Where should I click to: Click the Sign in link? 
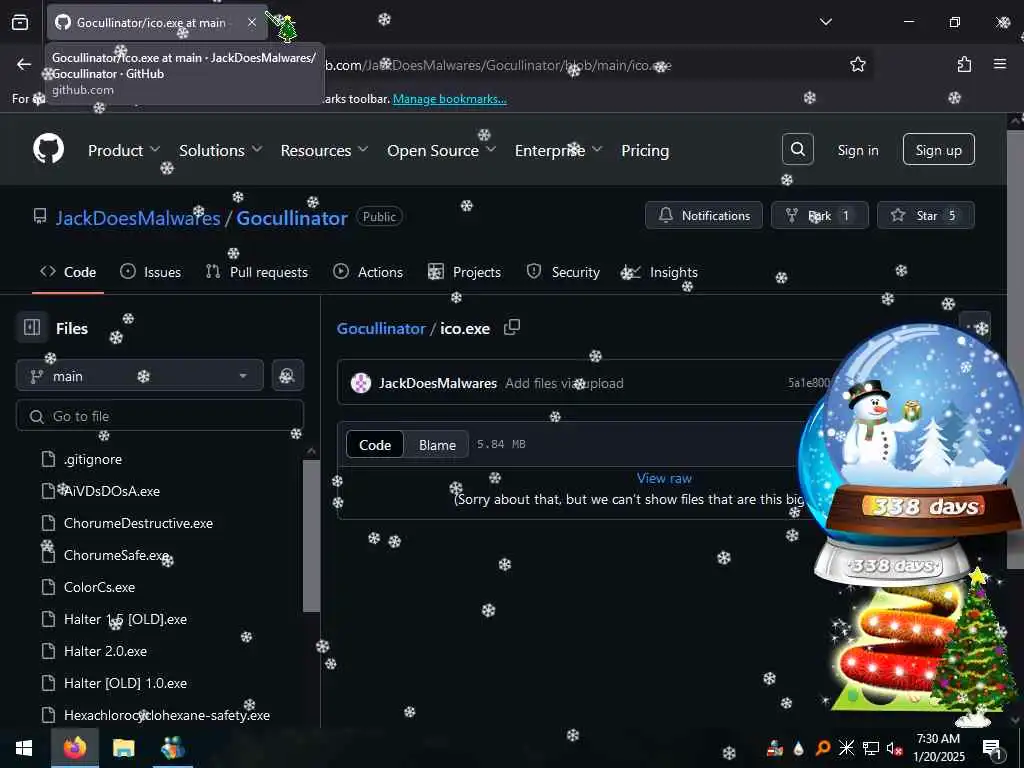click(857, 150)
